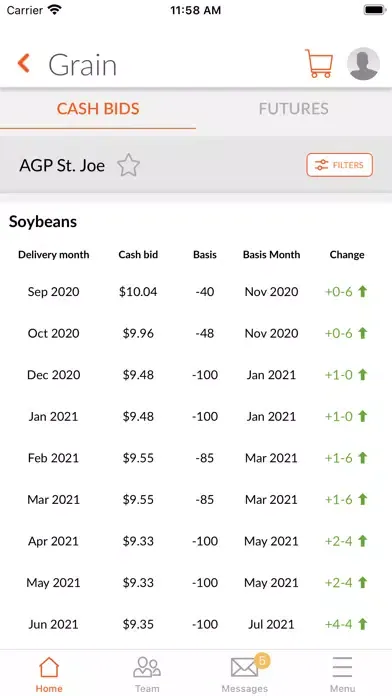Select the Feb 2021 delivery row
Viewport: 392px width, 696px height.
pos(196,458)
